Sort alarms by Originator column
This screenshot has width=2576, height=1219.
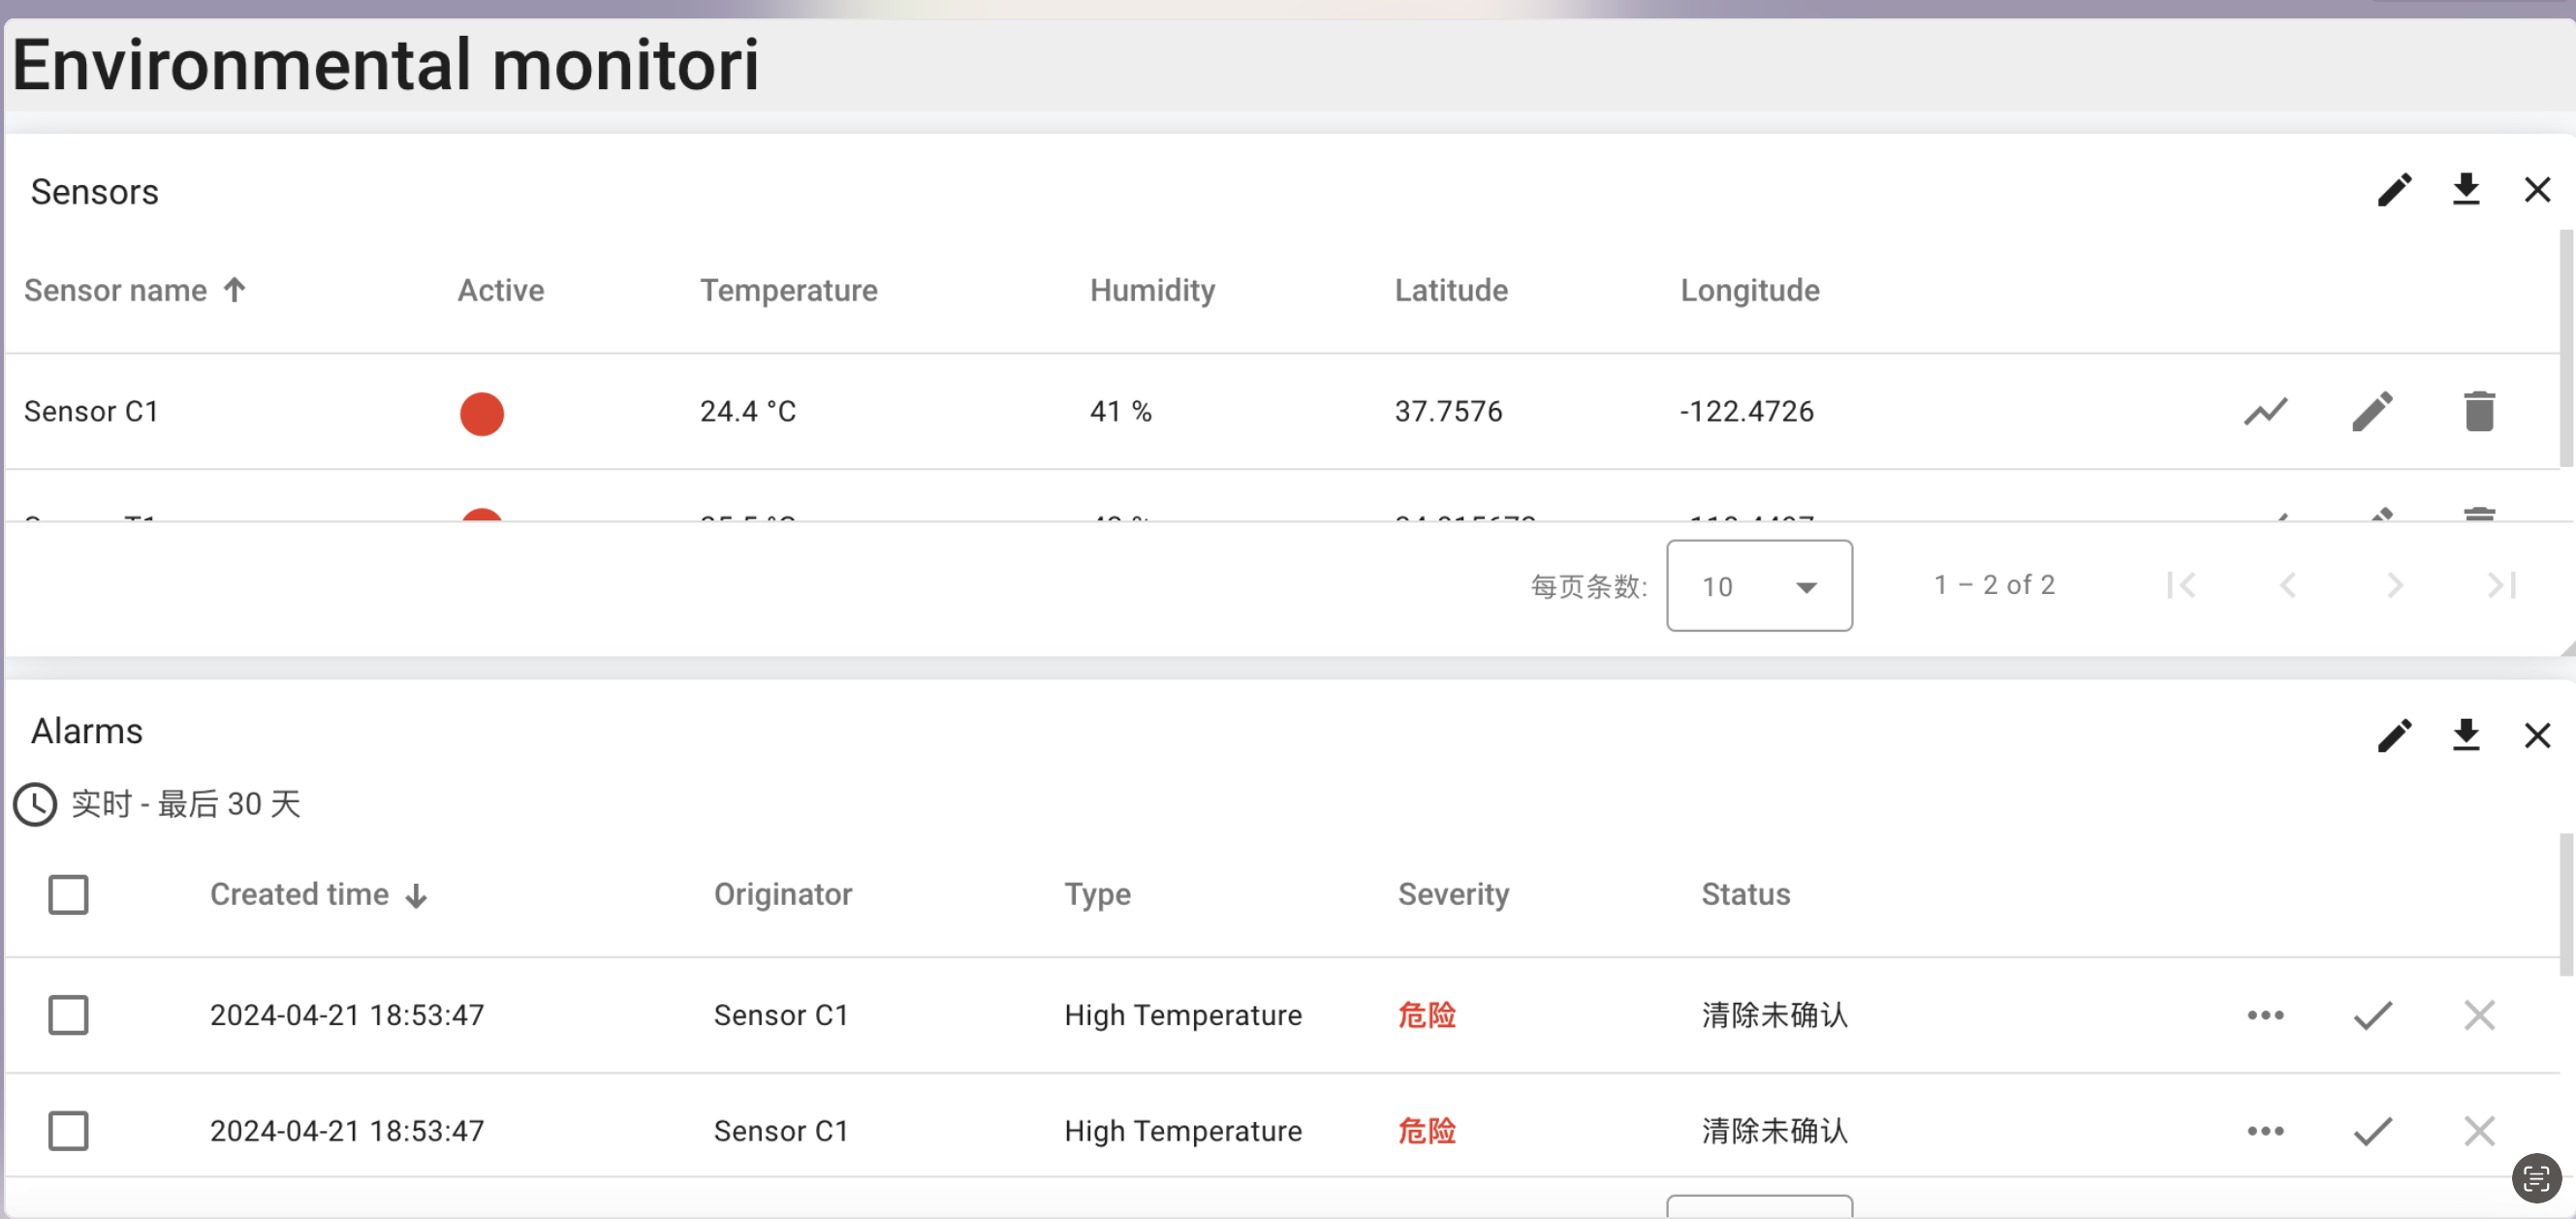(x=782, y=895)
